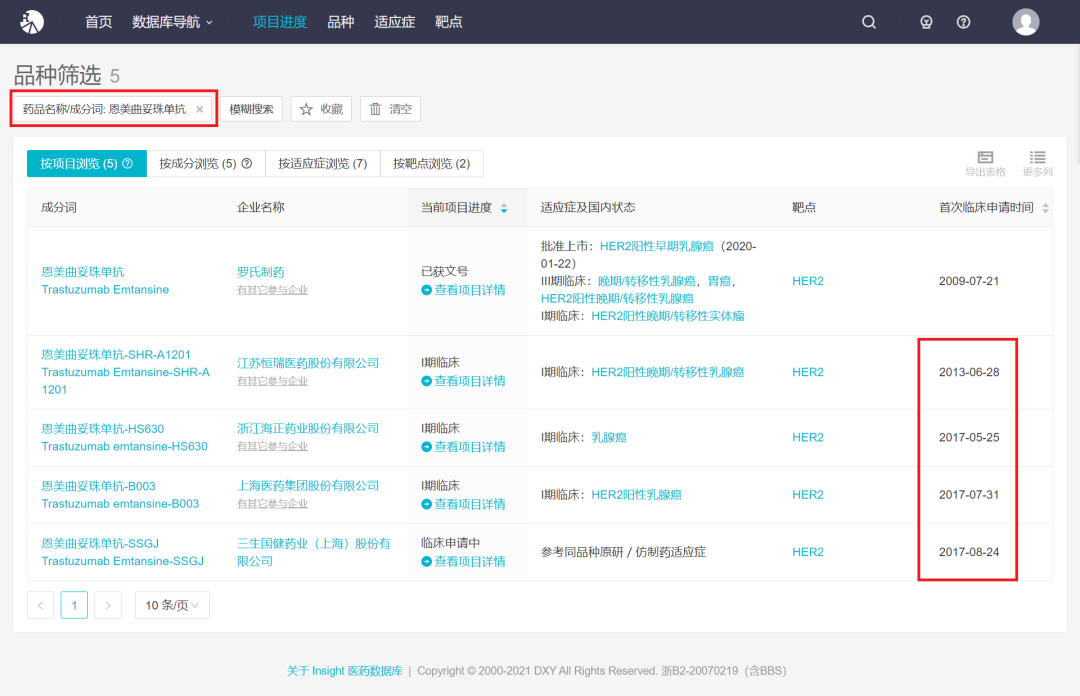Click date 2017-08-24 in SSGJ row
Viewport: 1080px width, 696px height.
pyautogui.click(x=968, y=552)
